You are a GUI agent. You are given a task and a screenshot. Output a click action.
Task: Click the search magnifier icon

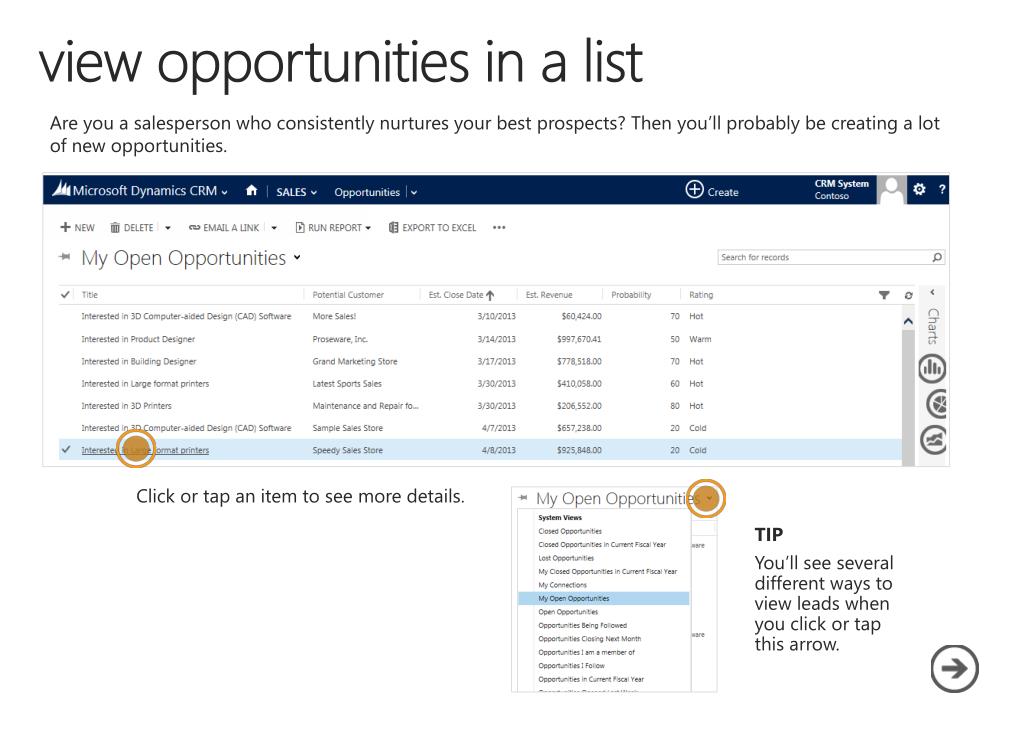tap(937, 257)
